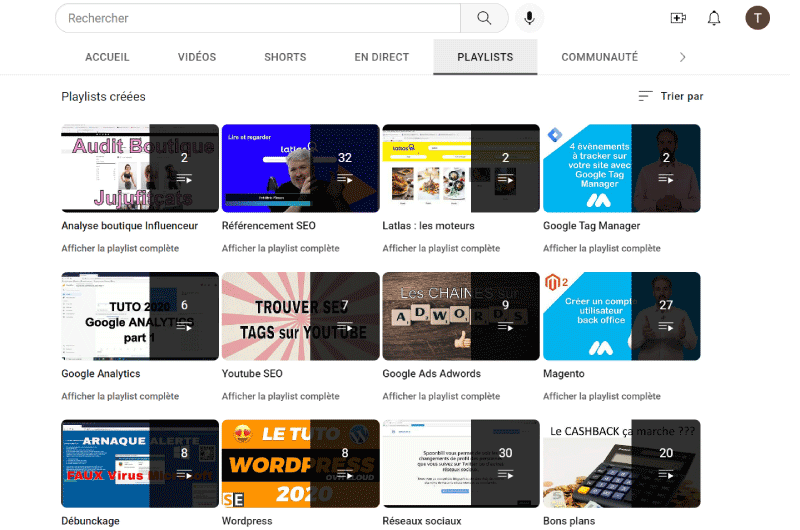
Task: Open the Trier par sort menu
Action: [671, 96]
